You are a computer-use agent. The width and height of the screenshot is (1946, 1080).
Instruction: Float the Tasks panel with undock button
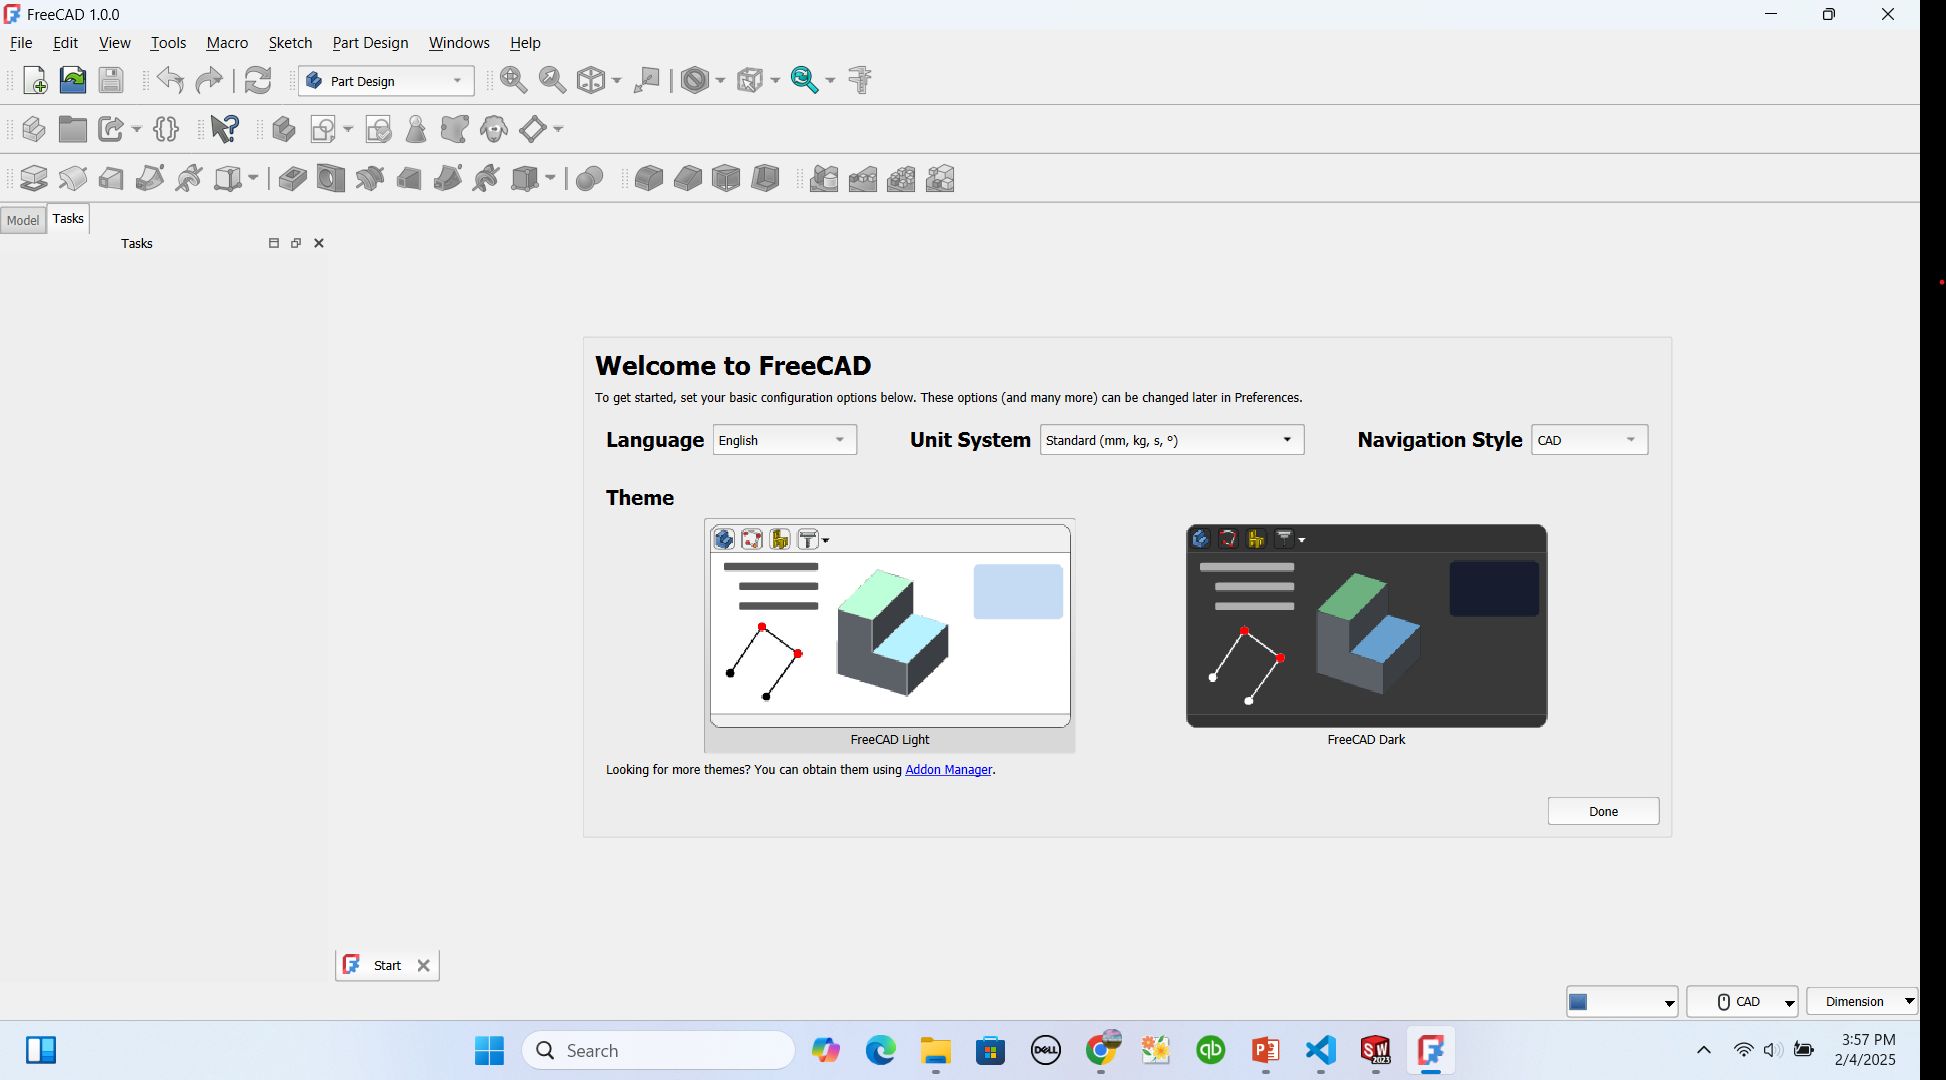296,243
